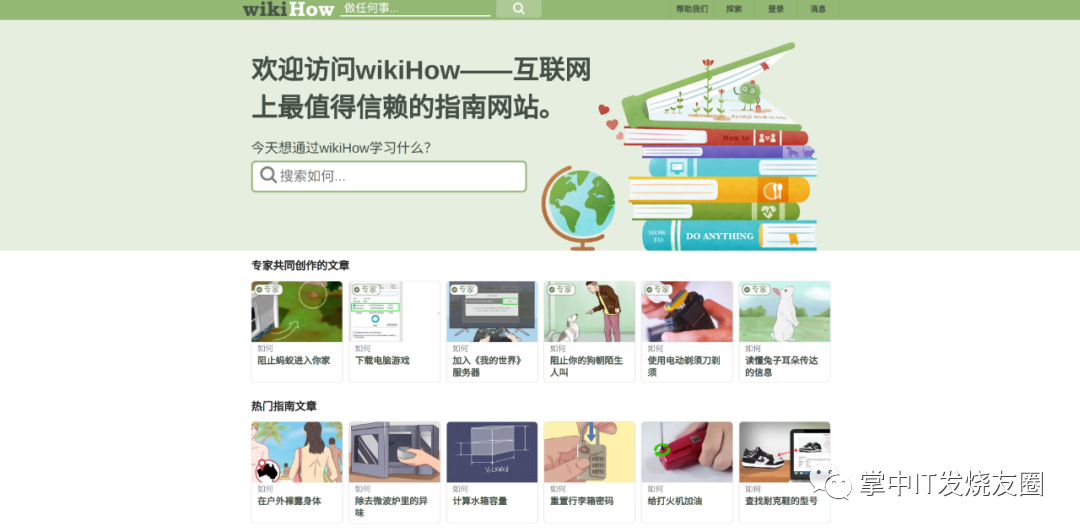
Task: Open the 查找耐克鞋的型号 article thumbnail
Action: [785, 452]
